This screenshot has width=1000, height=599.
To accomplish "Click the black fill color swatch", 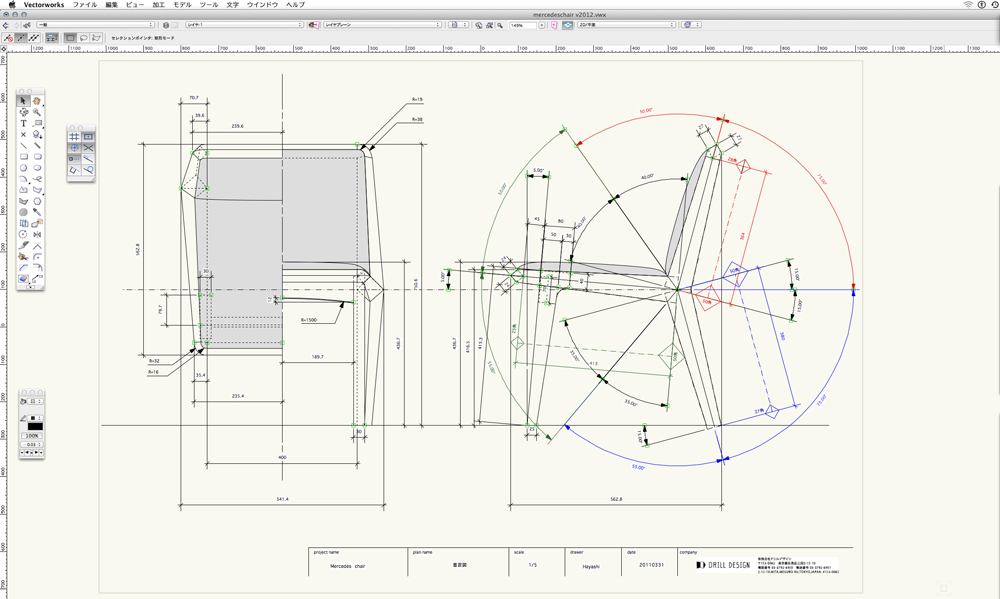I will click(x=35, y=426).
